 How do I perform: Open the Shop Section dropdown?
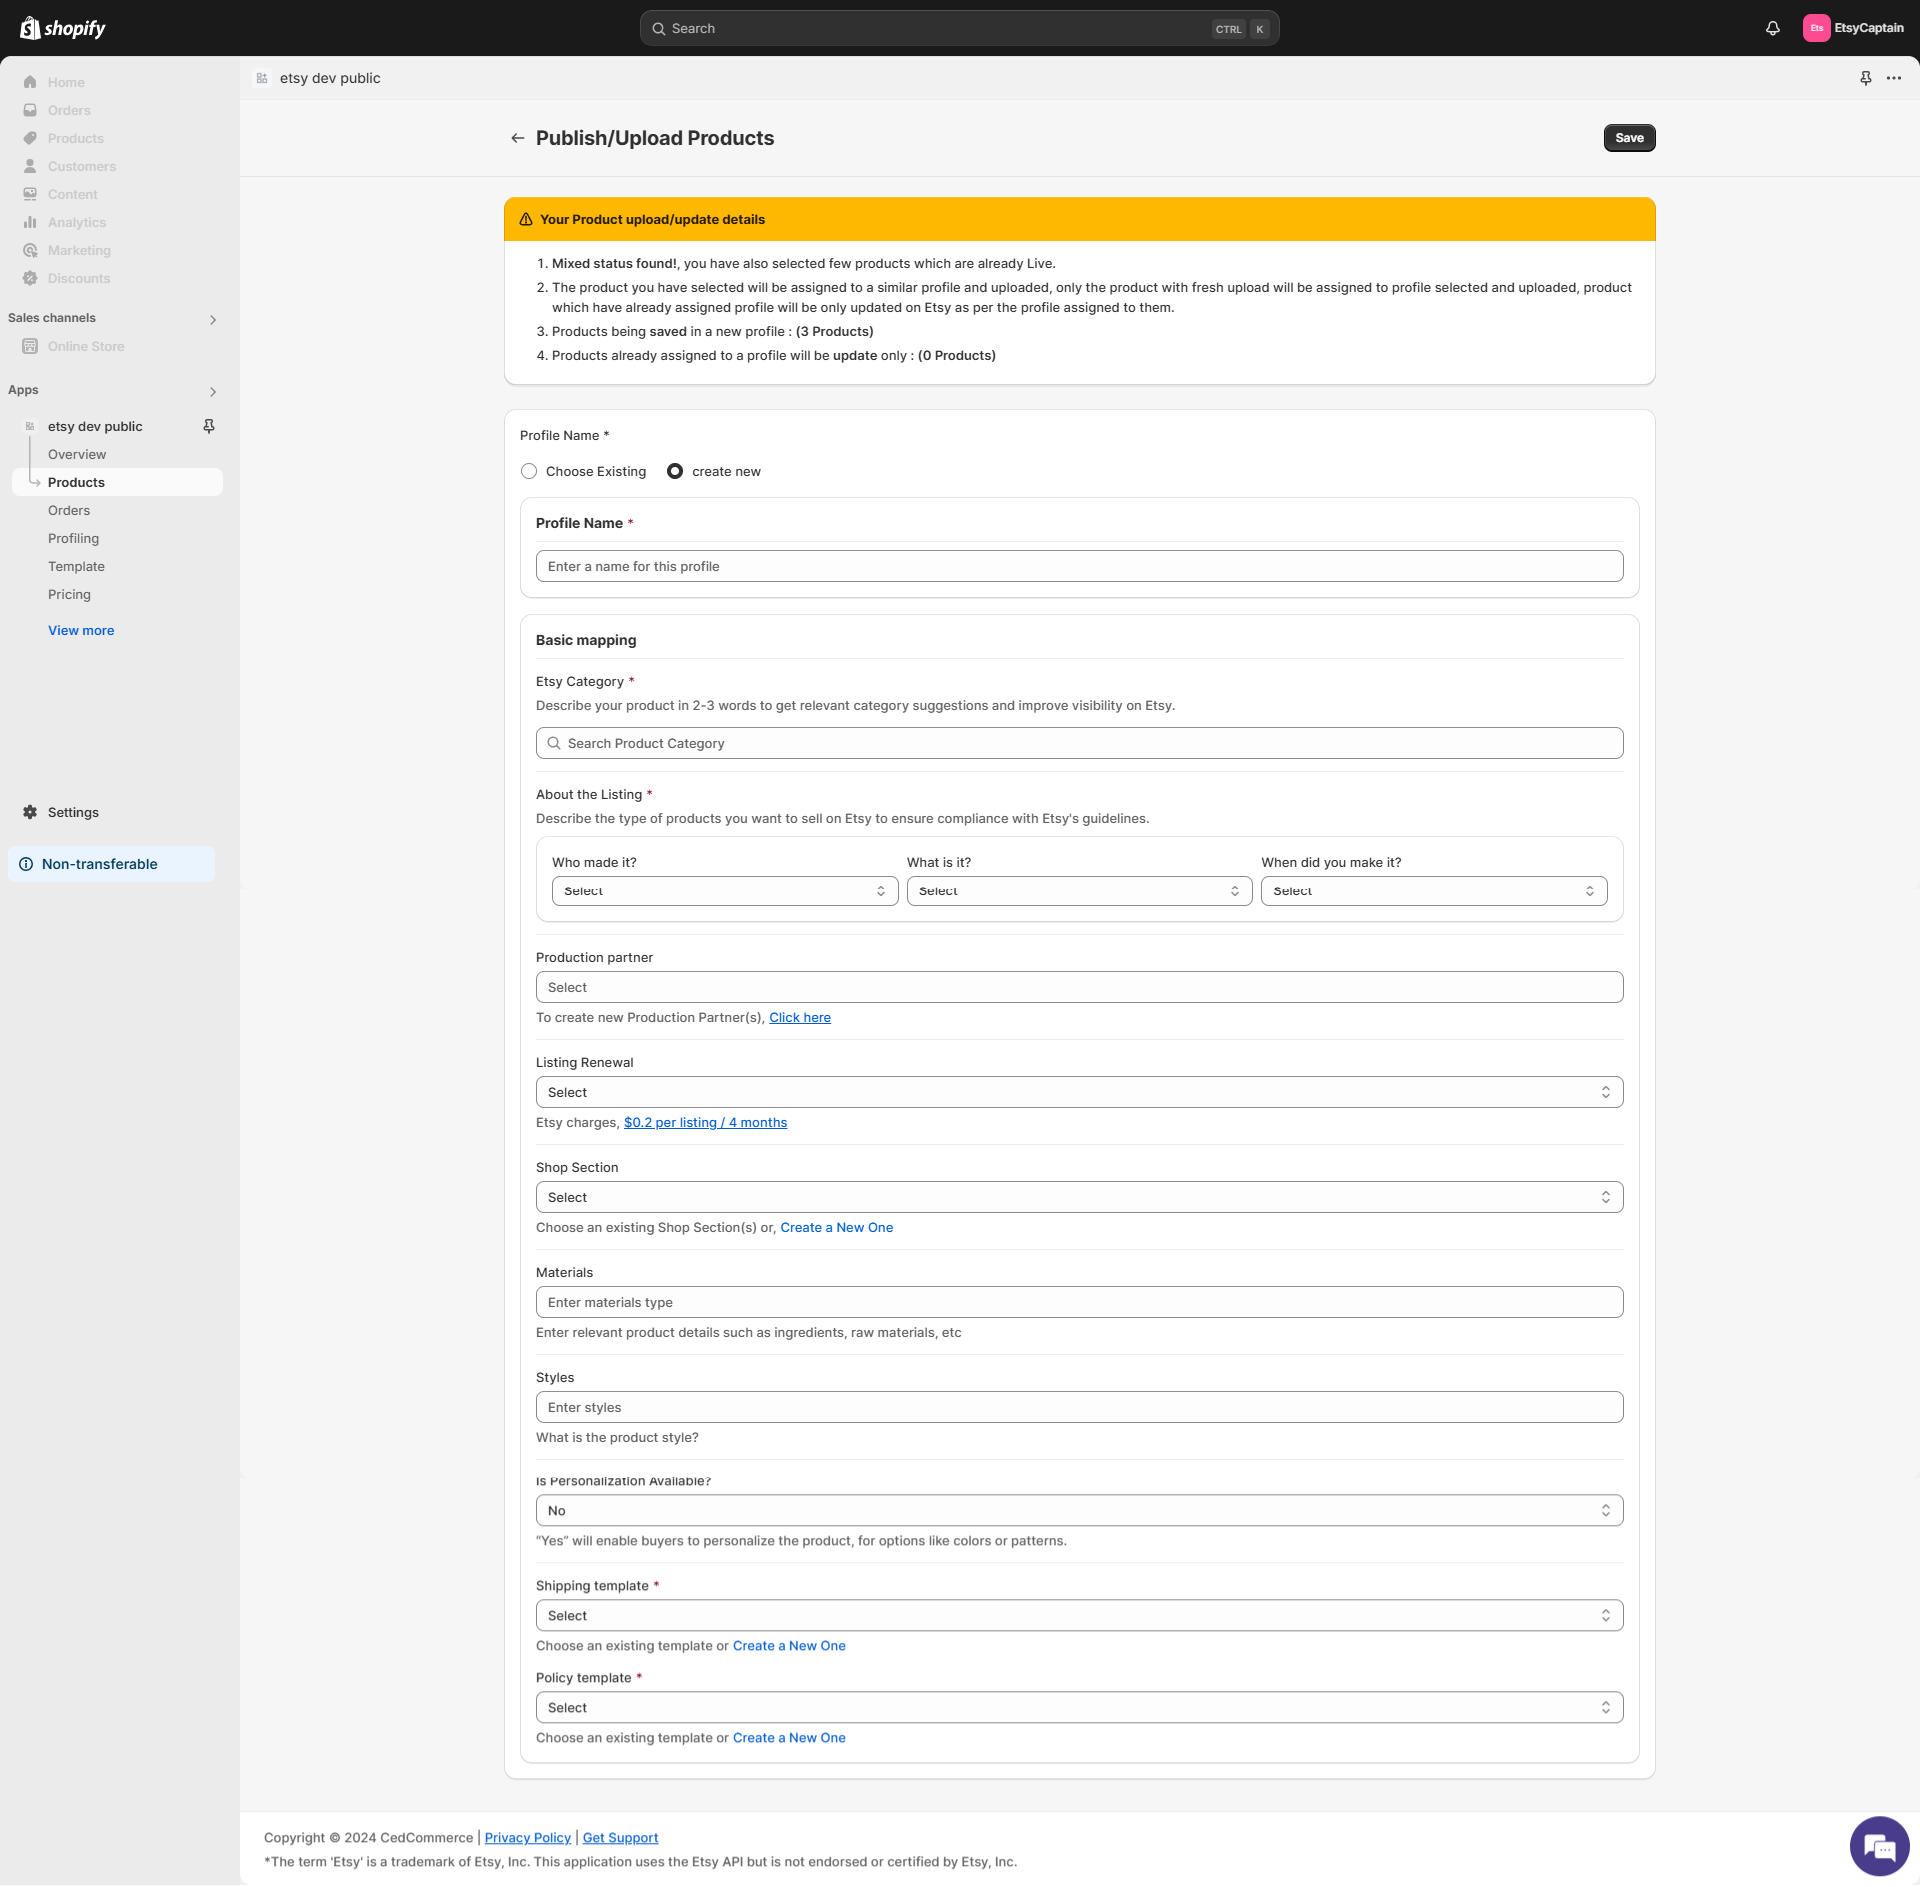point(1079,1197)
